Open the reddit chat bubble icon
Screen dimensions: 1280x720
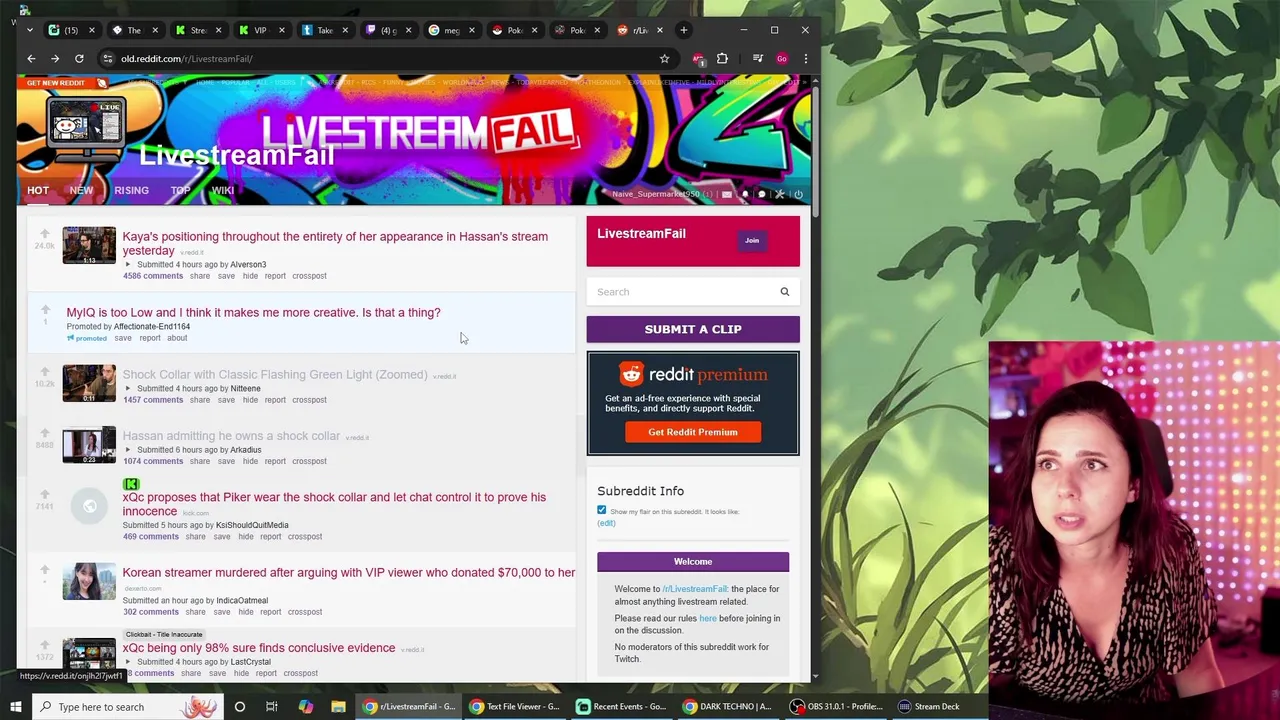[762, 194]
